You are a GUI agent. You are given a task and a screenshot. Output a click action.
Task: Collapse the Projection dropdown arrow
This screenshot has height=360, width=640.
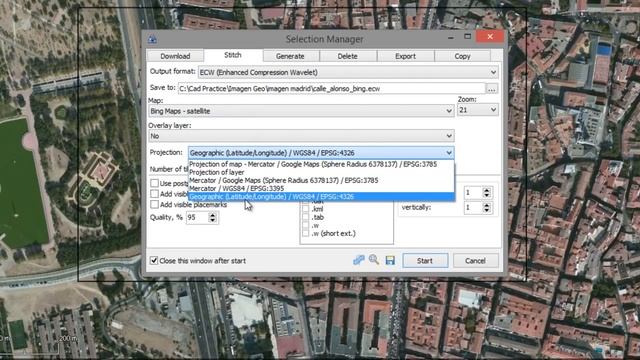point(449,153)
